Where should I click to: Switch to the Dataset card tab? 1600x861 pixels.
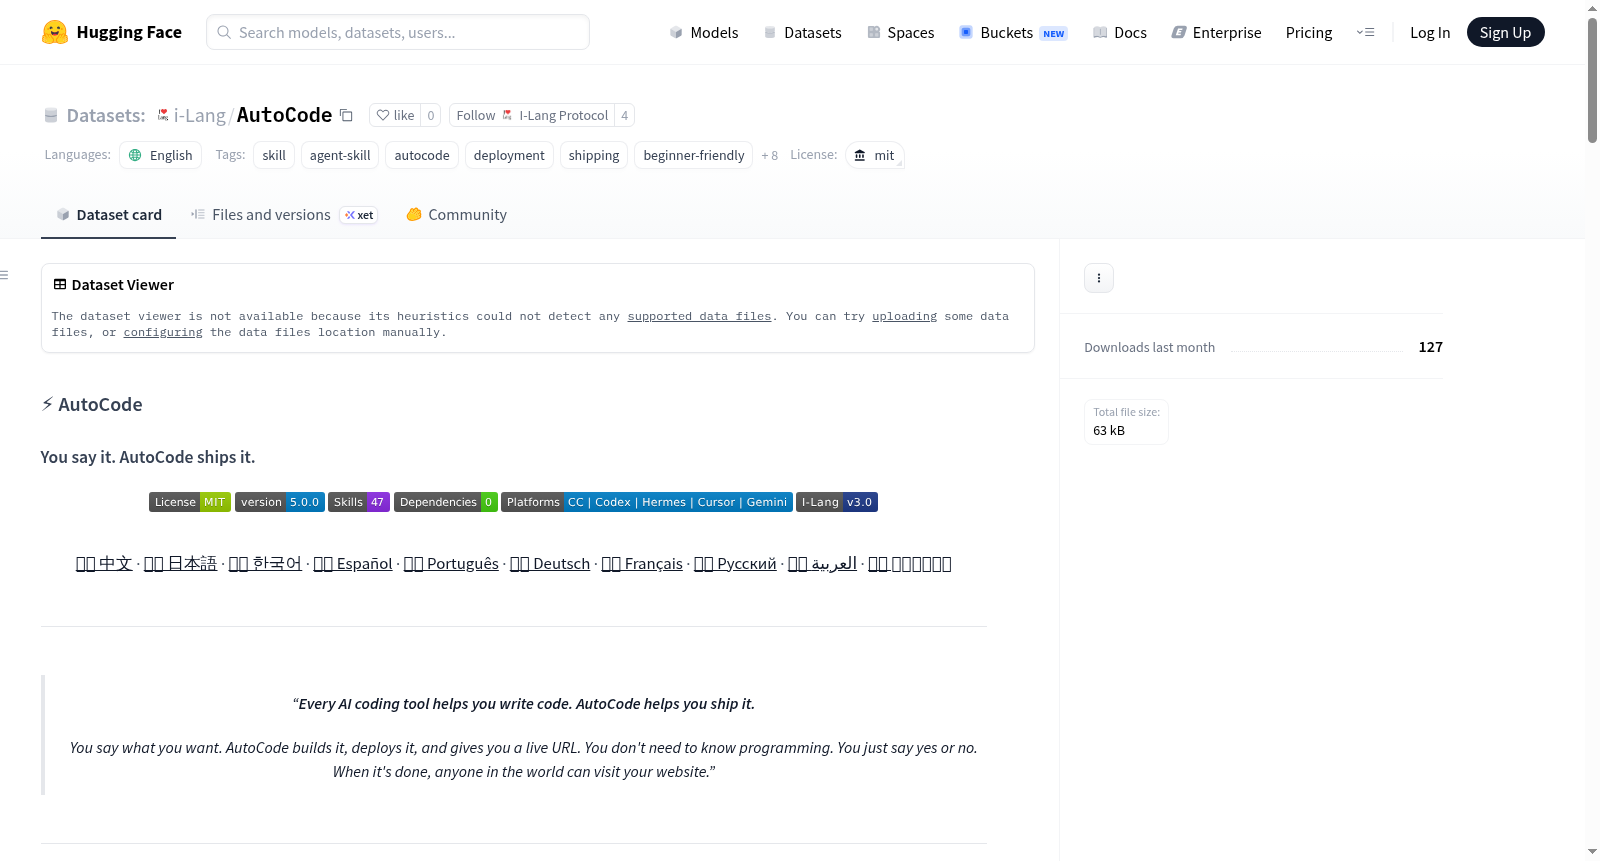[109, 215]
